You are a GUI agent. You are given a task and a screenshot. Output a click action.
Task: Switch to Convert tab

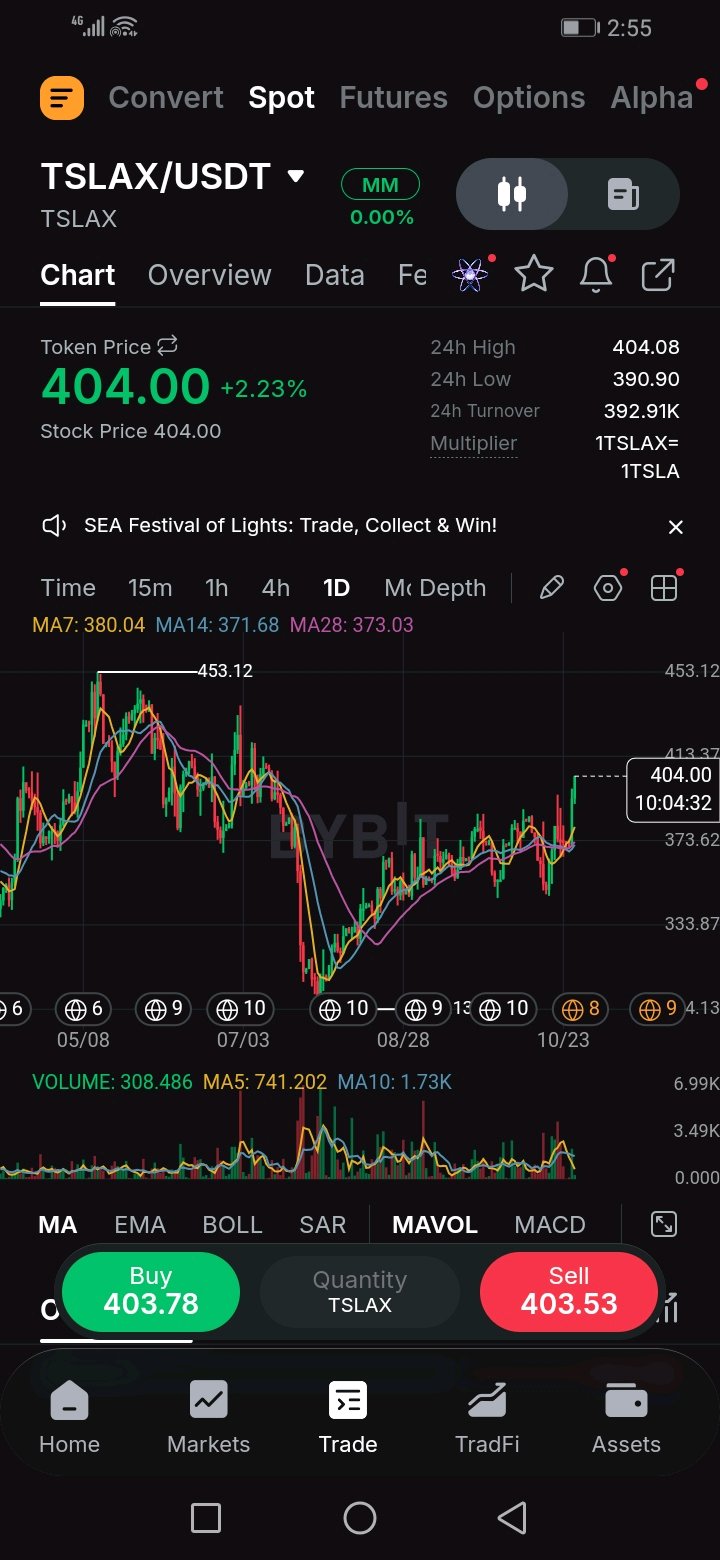pyautogui.click(x=166, y=97)
